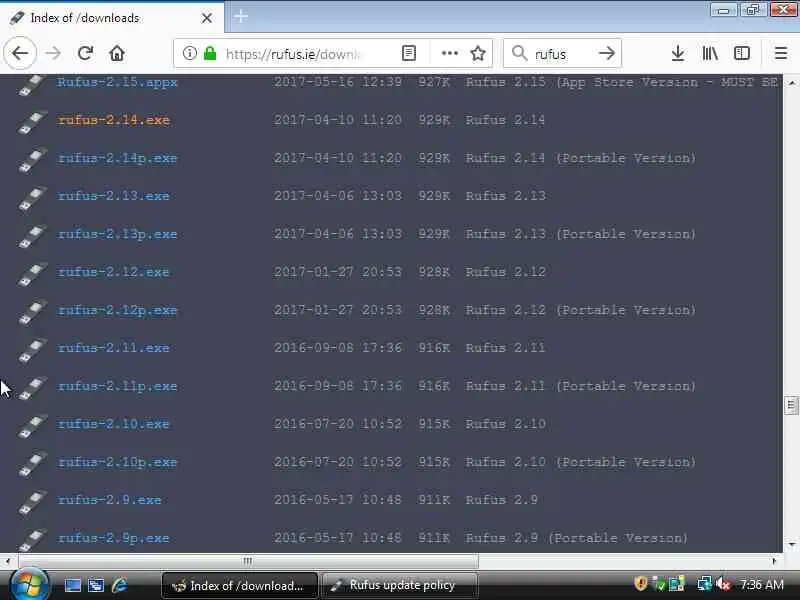Open a new tab with plus
This screenshot has height=600, width=800.
(x=241, y=16)
